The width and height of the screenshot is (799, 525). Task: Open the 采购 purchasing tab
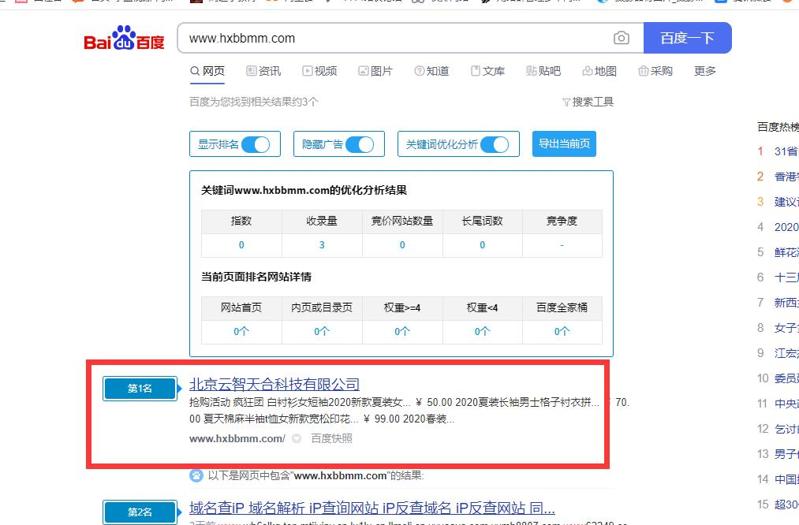click(655, 71)
